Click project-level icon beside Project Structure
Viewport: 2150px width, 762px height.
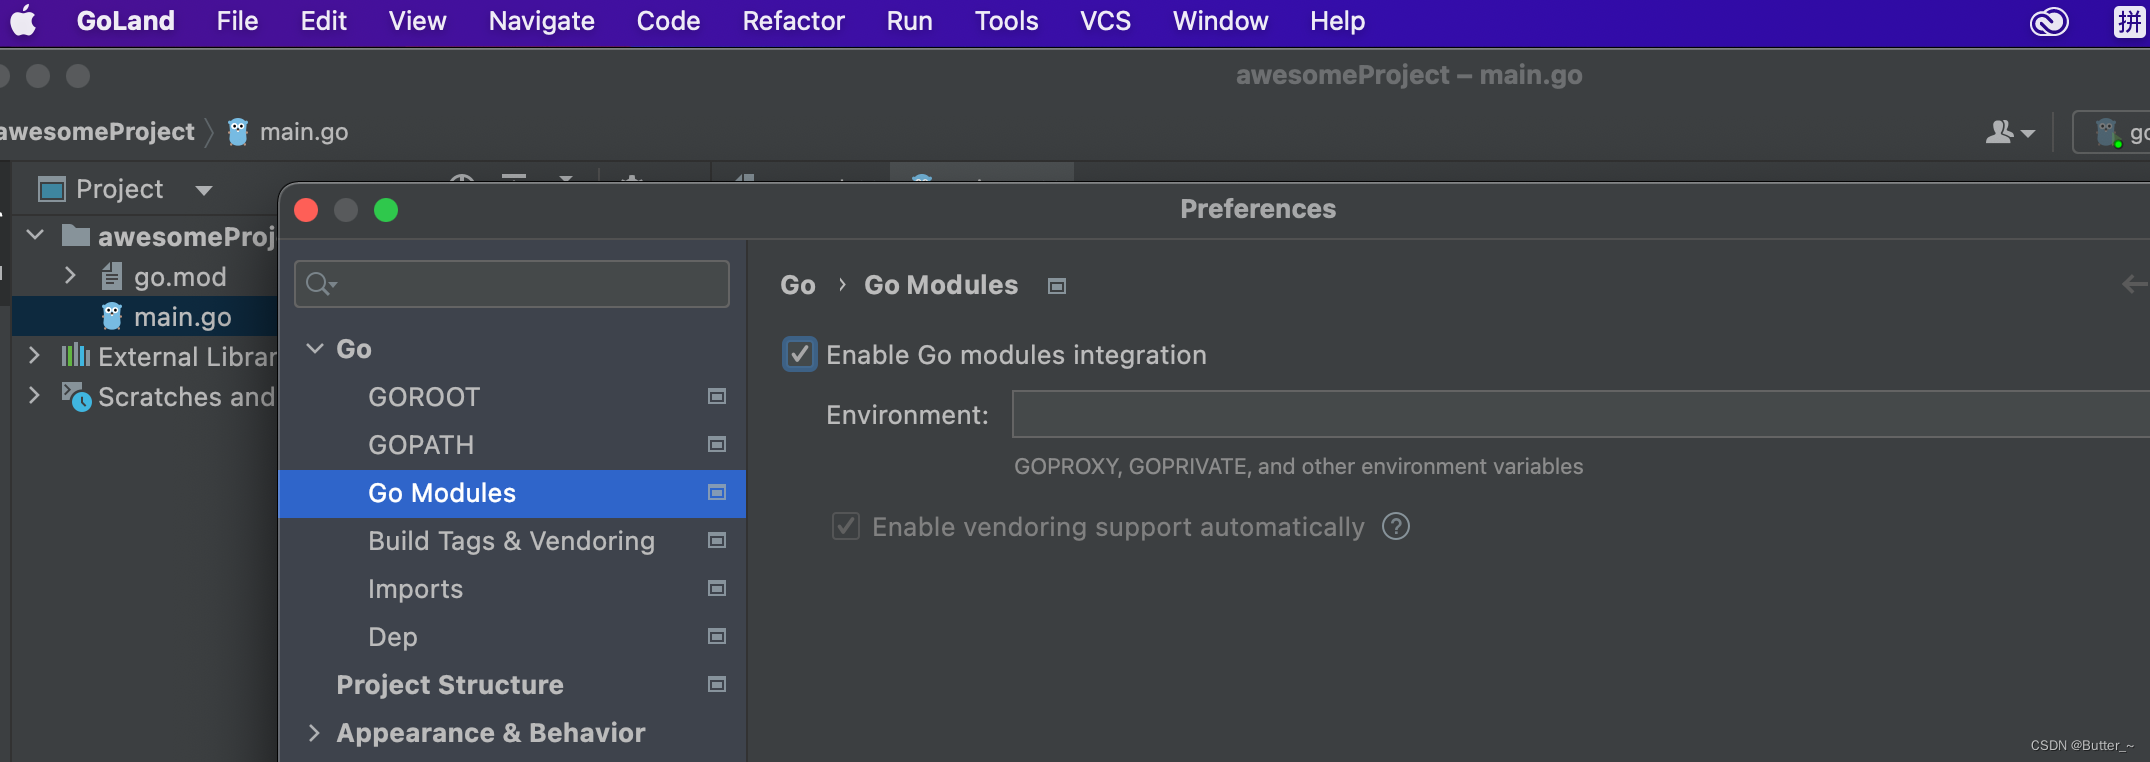717,684
